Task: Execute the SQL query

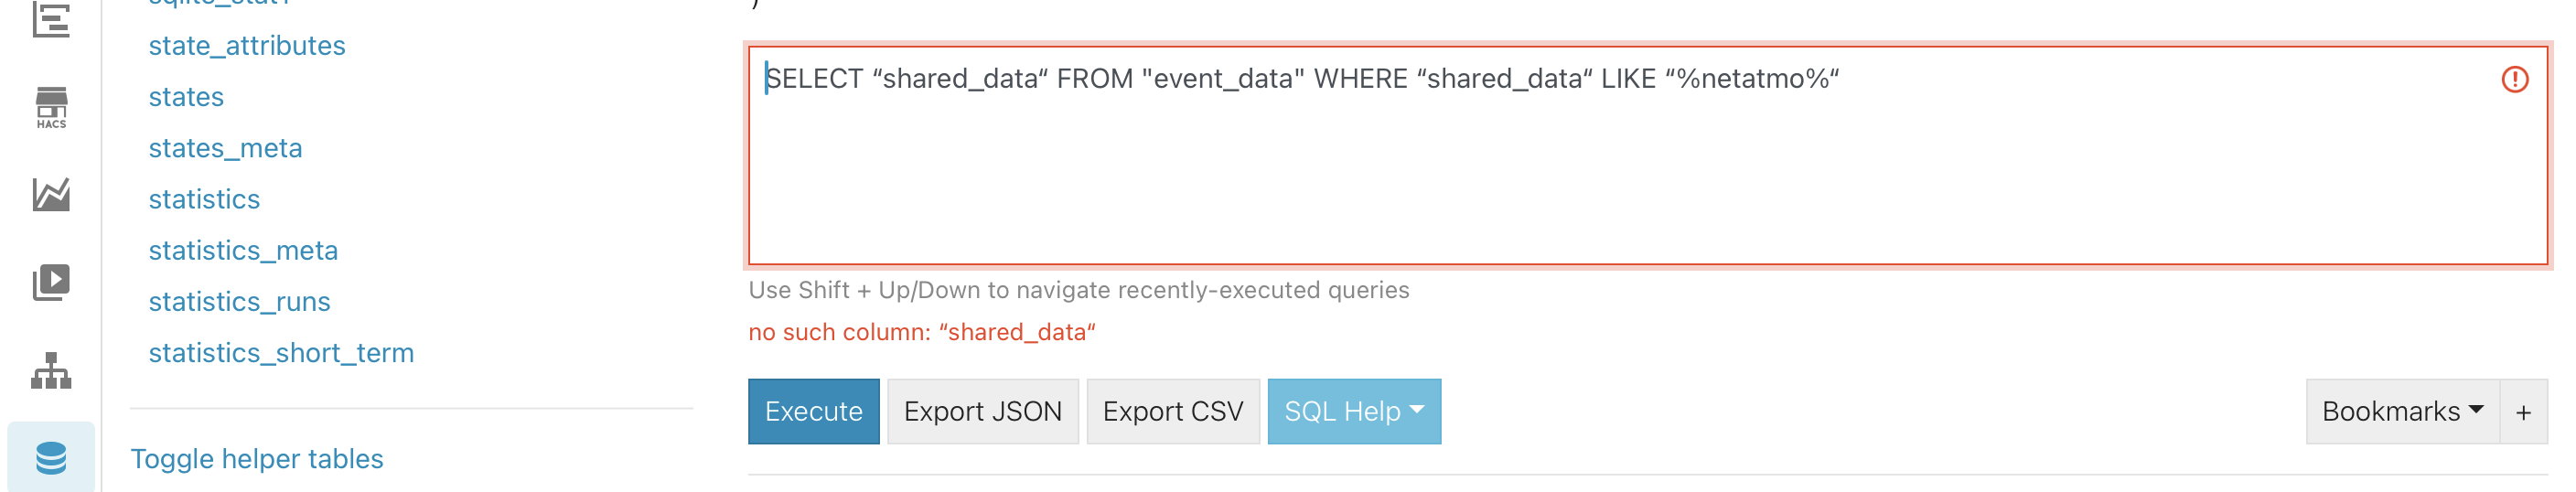Action: 814,412
